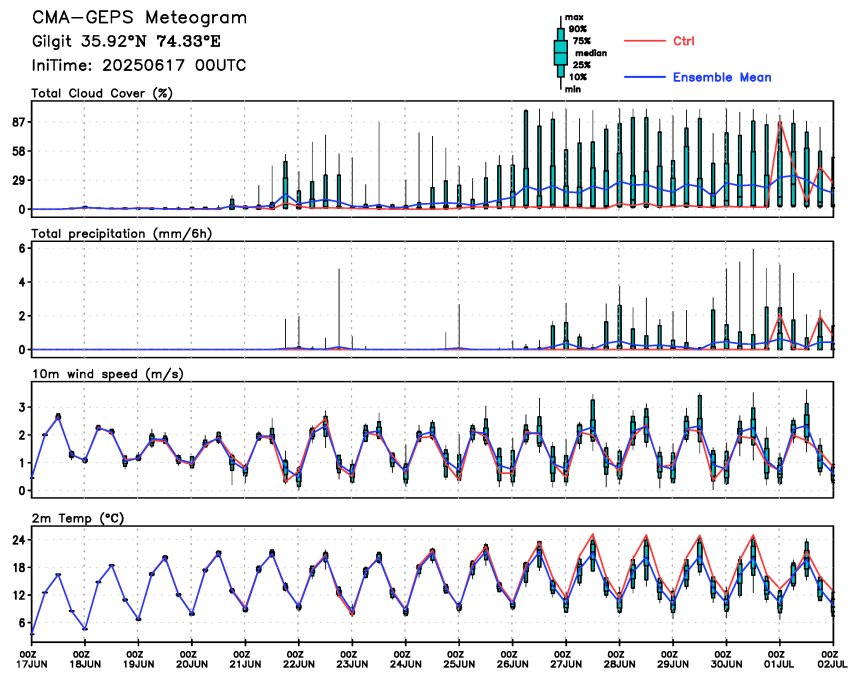The image size is (858, 680).
Task: Click the '00Z 19JUN' time axis label
Action: [x=139, y=659]
